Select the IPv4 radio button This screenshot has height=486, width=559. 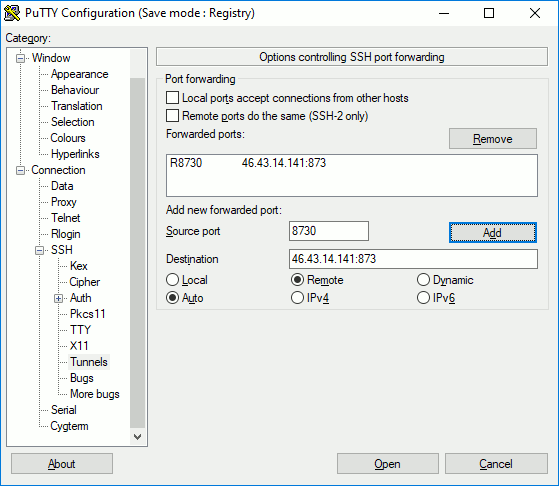pos(297,298)
